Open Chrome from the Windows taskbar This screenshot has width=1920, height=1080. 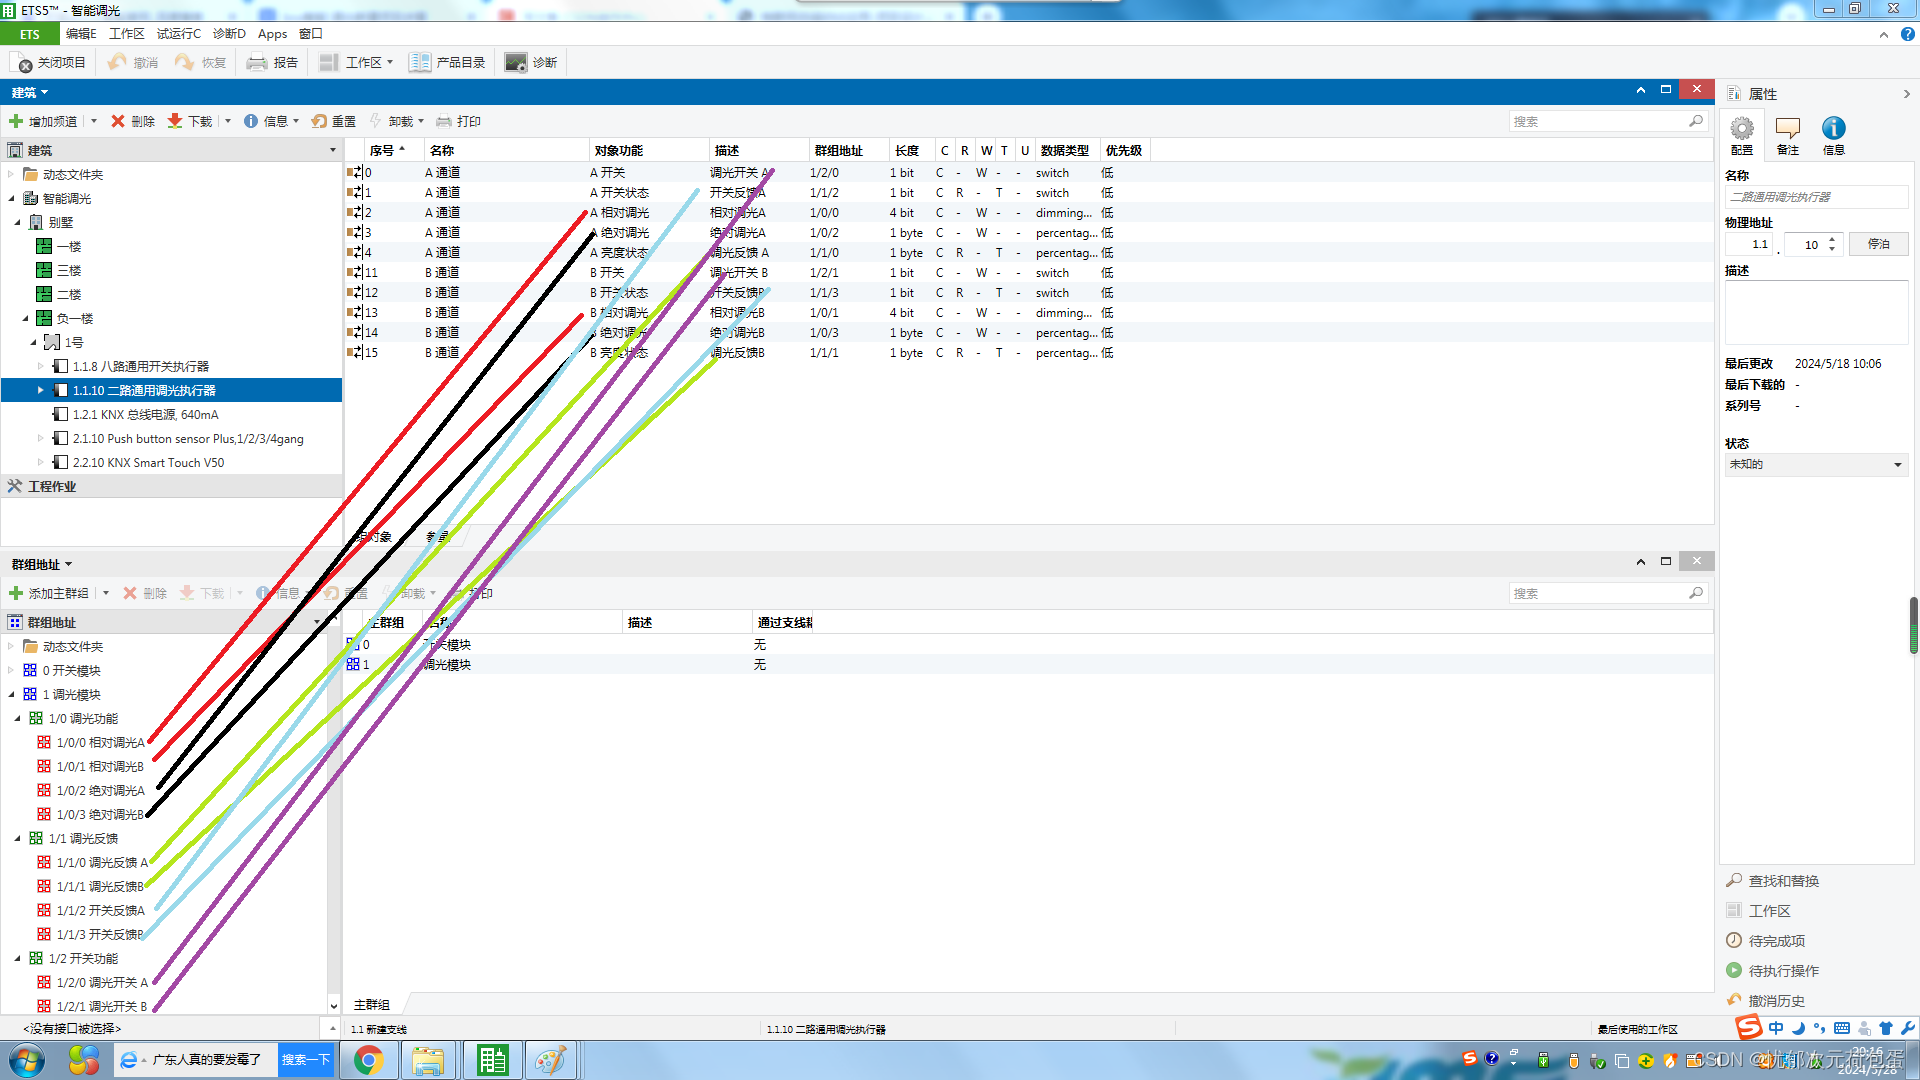[368, 1060]
